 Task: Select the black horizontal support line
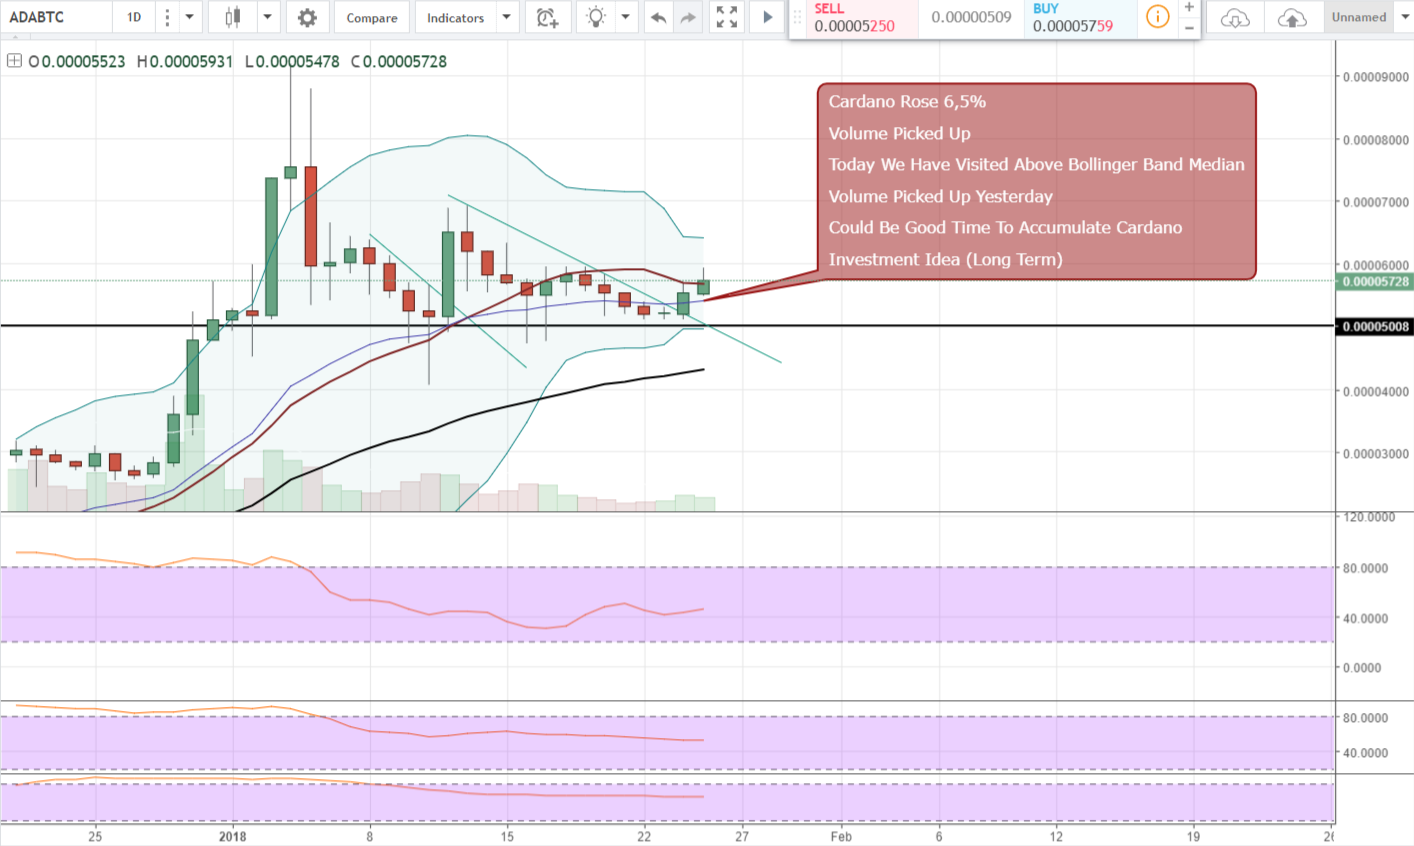tap(668, 326)
